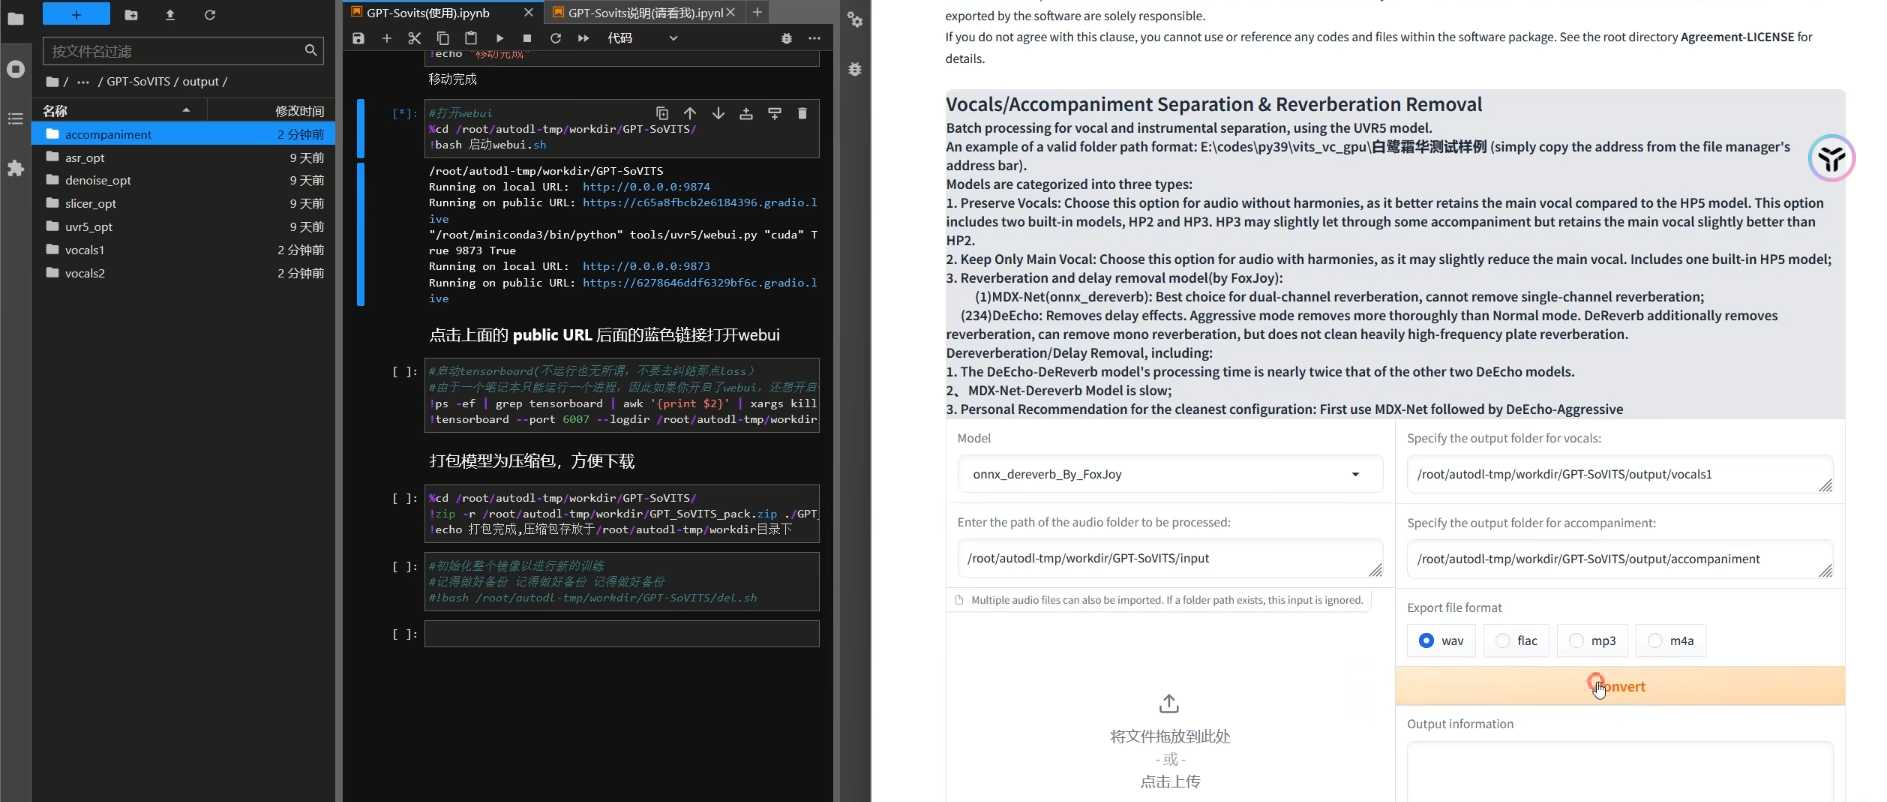
Task: Delete the active cell with trash icon
Action: tap(802, 113)
